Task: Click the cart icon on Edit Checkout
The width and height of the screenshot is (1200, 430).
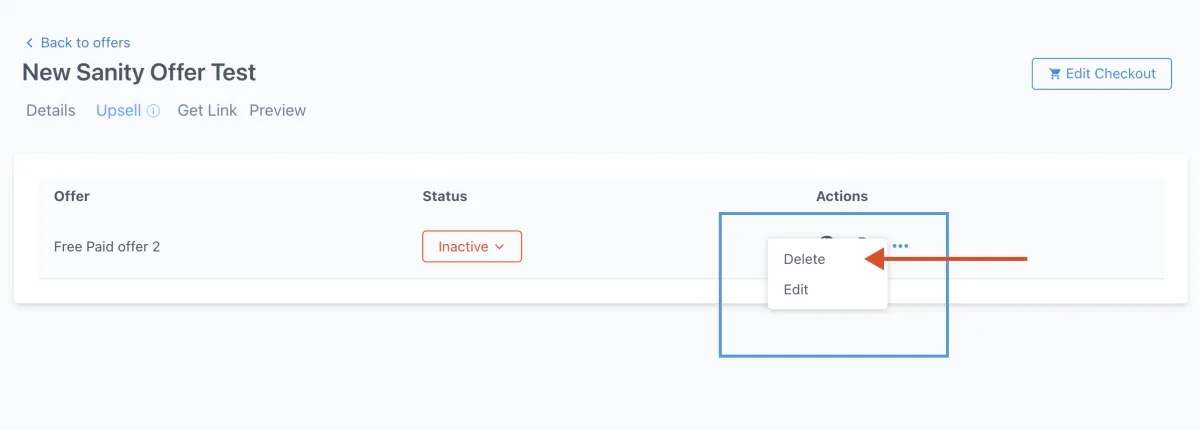Action: pyautogui.click(x=1054, y=74)
